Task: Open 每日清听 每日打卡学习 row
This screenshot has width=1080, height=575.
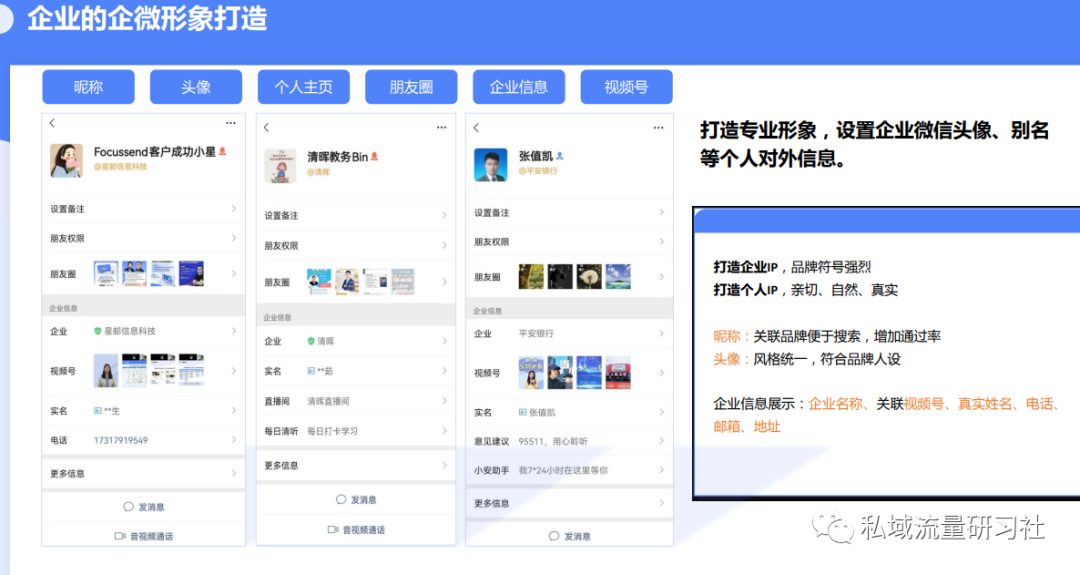Action: click(x=355, y=431)
